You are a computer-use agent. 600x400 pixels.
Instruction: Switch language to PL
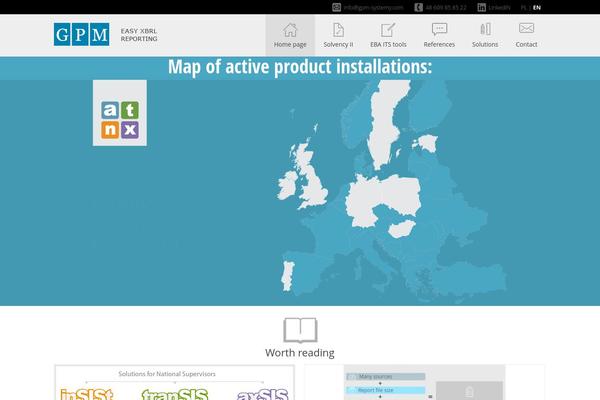[524, 7]
